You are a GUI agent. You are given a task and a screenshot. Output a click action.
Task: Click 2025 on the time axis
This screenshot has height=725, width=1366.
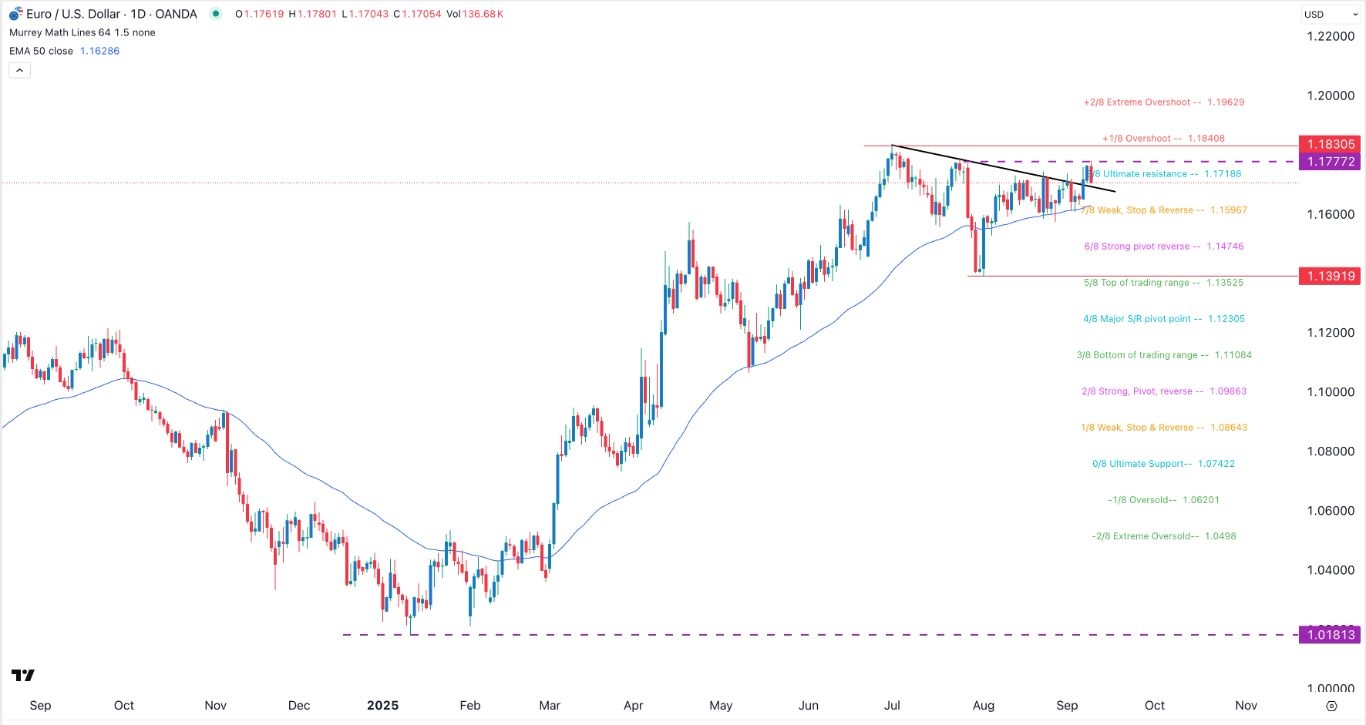click(383, 705)
